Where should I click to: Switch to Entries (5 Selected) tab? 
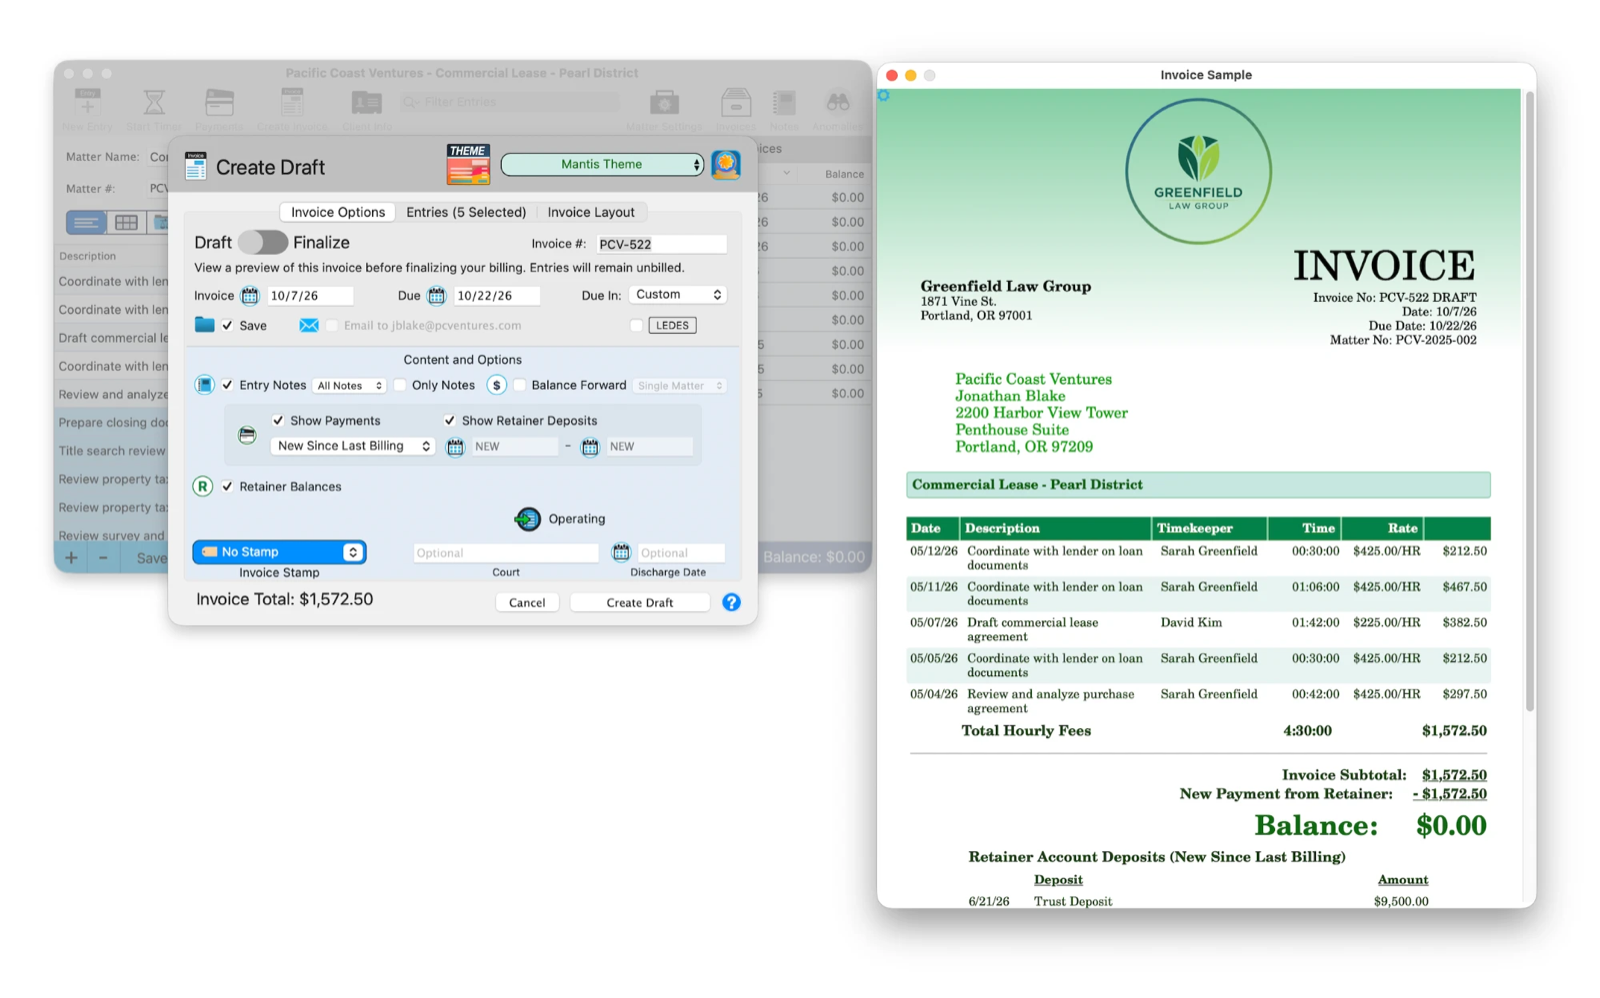466,212
